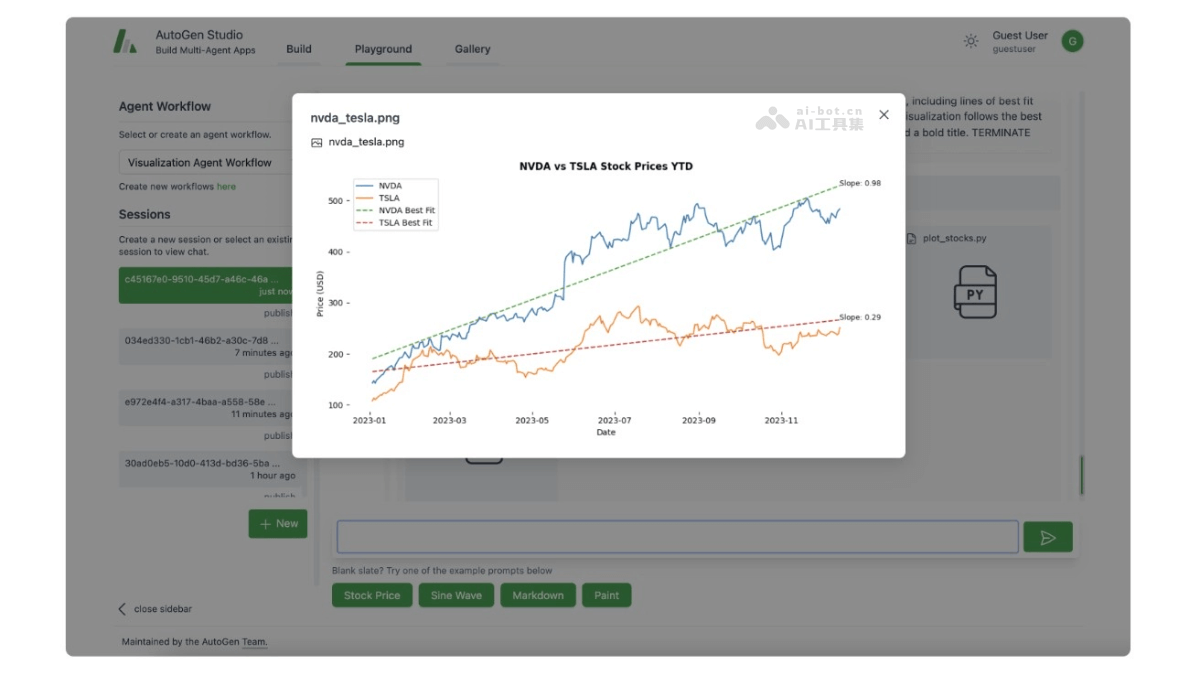
Task: Switch to the Gallery tab
Action: tap(472, 49)
